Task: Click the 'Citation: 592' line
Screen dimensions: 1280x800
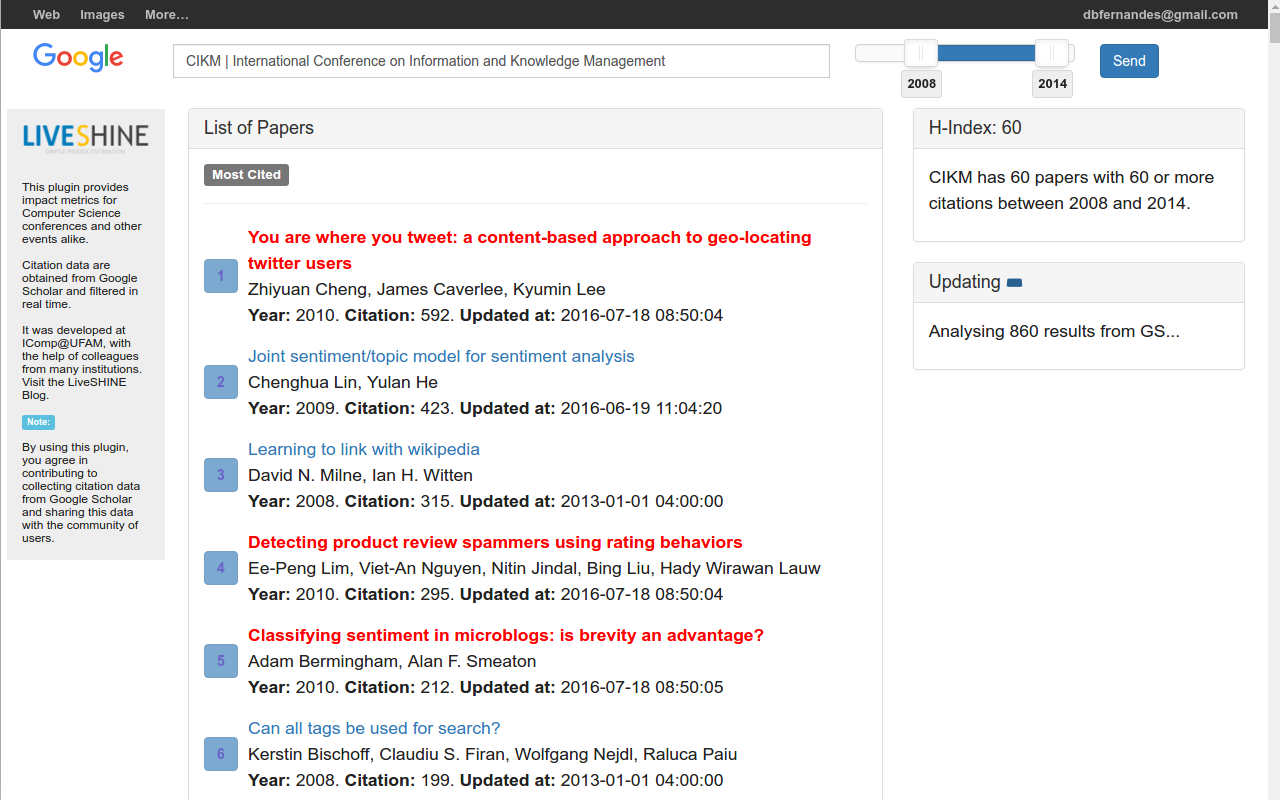Action: [485, 315]
